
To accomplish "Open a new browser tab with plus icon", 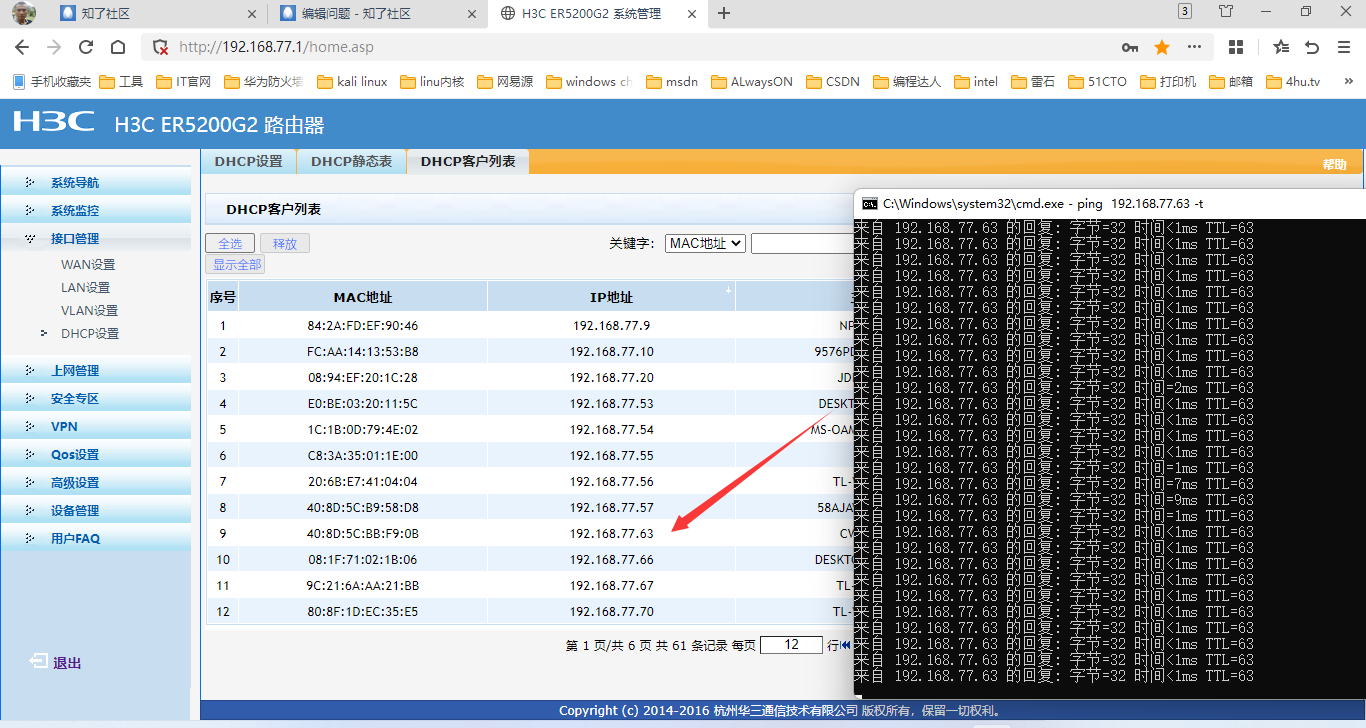I will 725,13.
